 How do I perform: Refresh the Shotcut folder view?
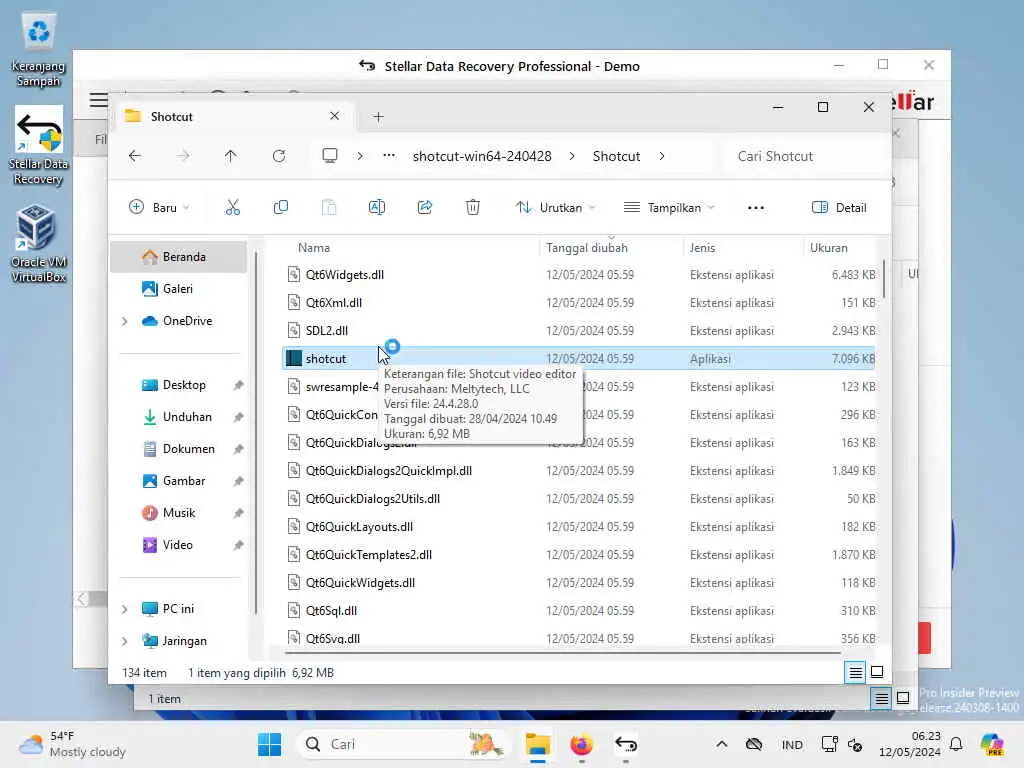pyautogui.click(x=279, y=156)
